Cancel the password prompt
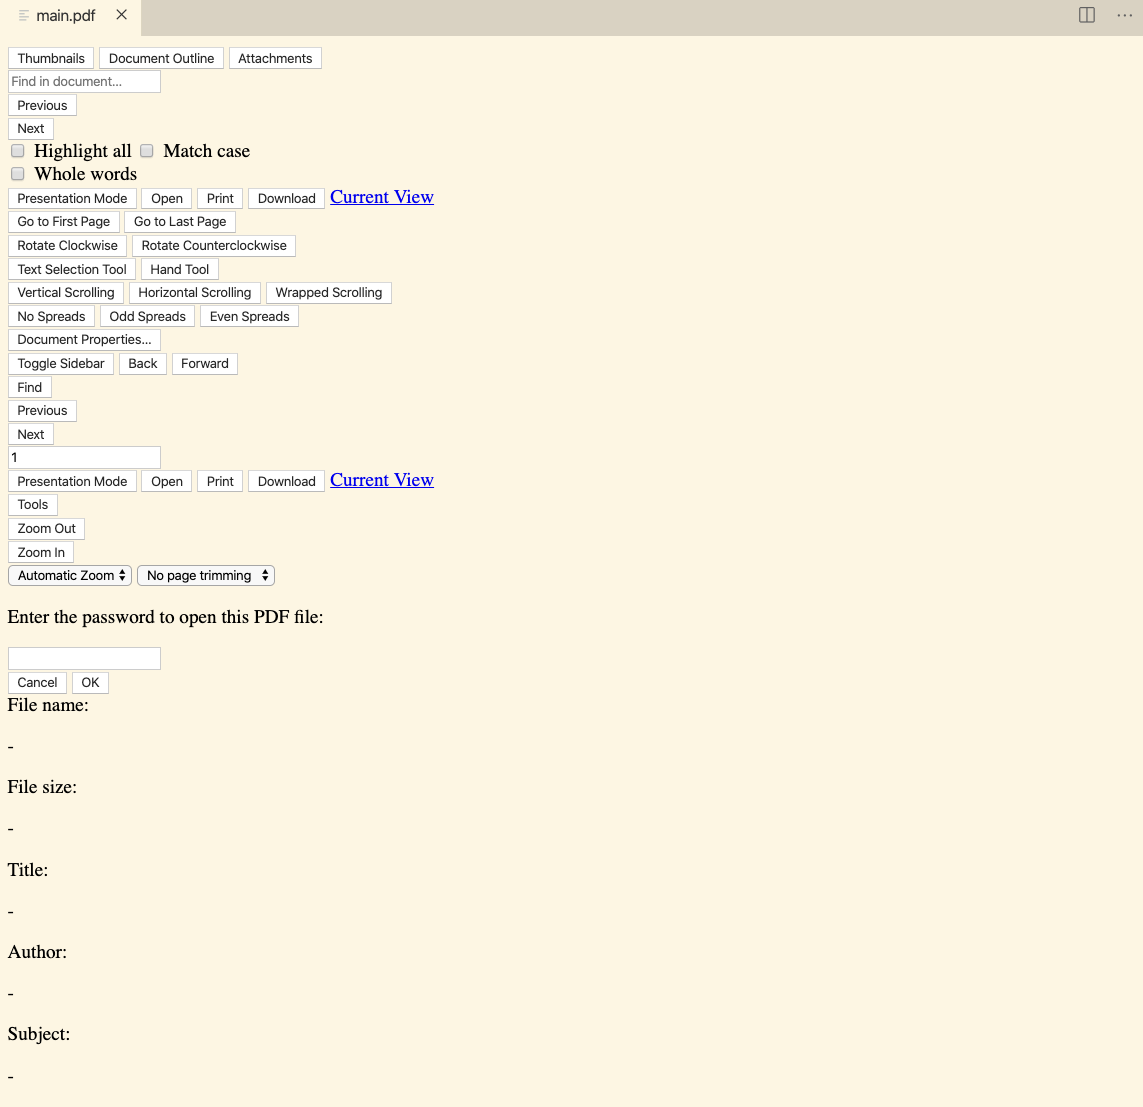The image size is (1143, 1107). point(37,683)
